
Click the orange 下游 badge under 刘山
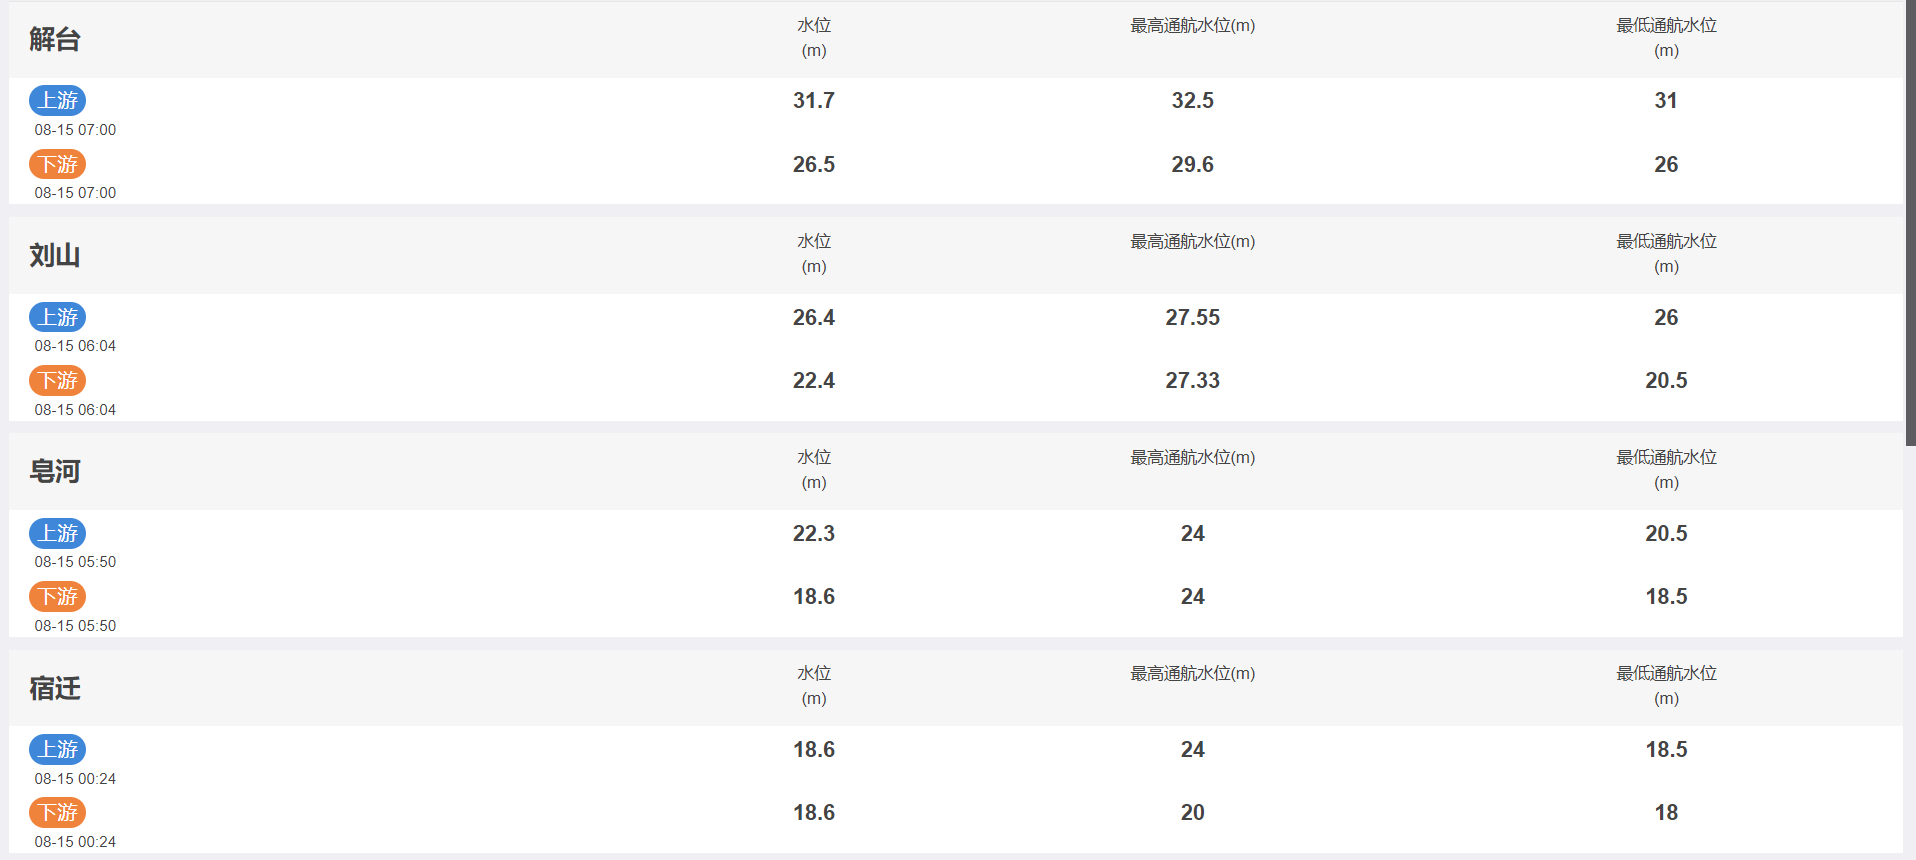(x=58, y=380)
